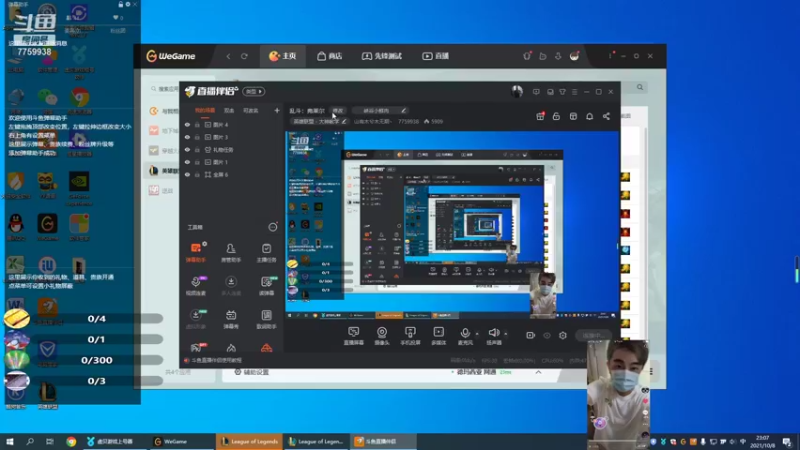
Task: Click the unlock icon above the preview
Action: click(556, 116)
